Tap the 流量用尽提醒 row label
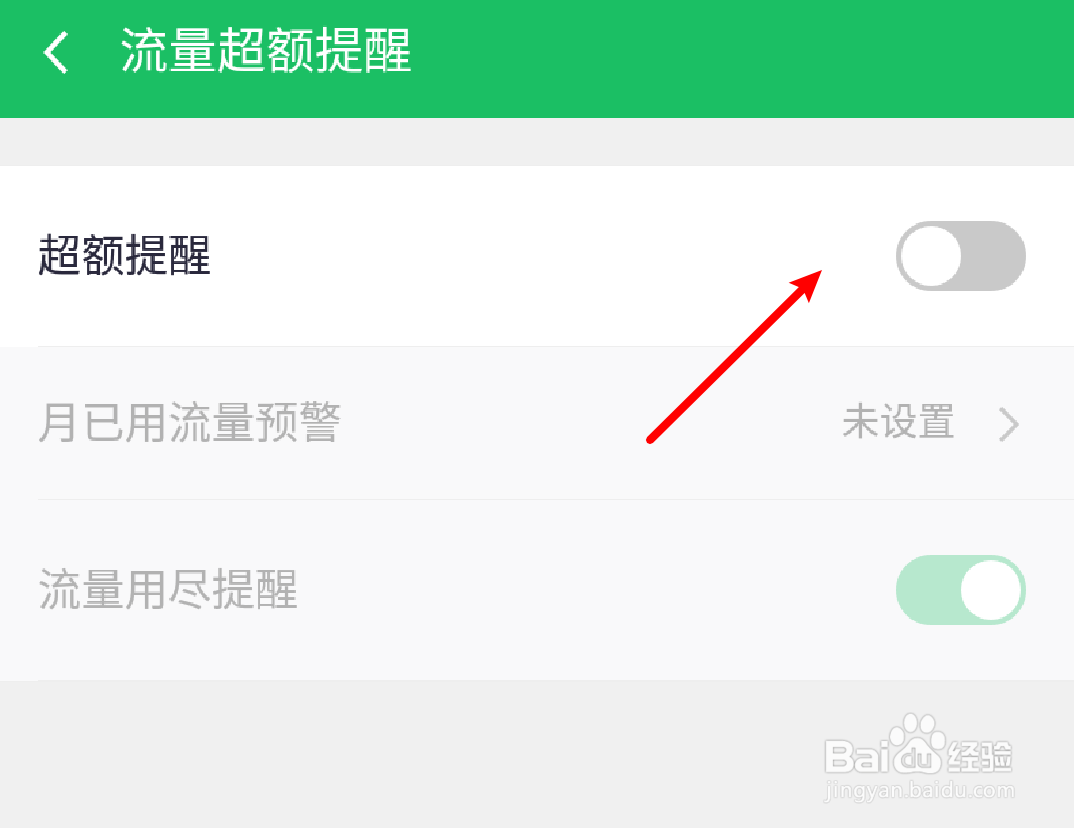This screenshot has height=828, width=1074. (x=168, y=589)
